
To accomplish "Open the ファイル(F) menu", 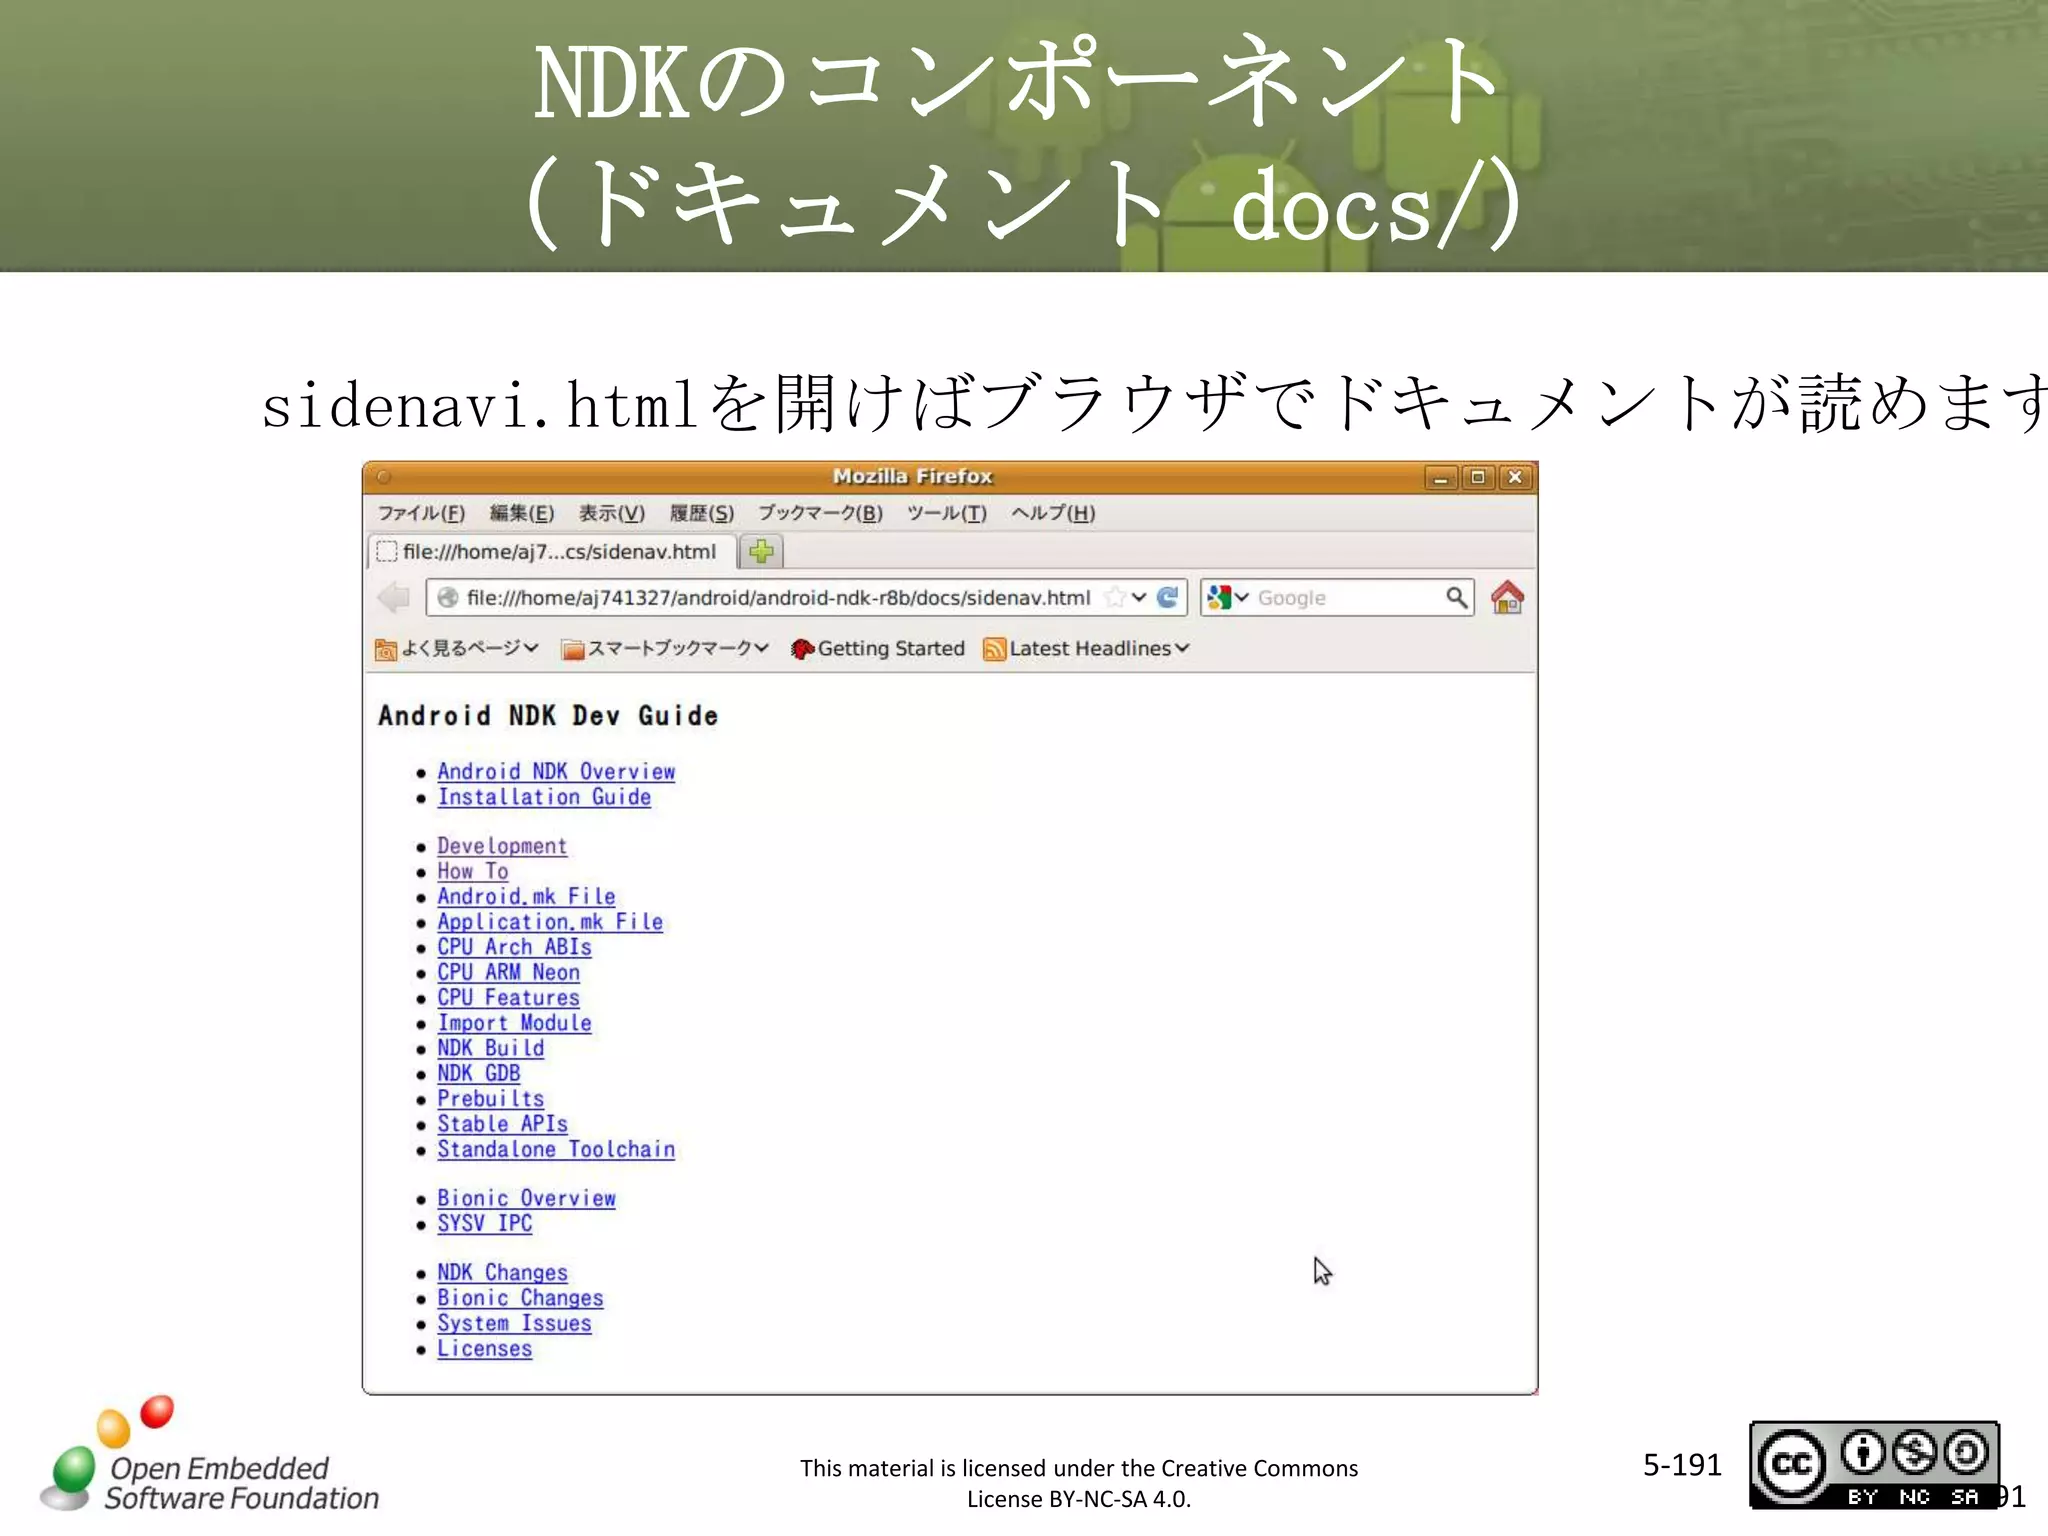I will point(421,513).
